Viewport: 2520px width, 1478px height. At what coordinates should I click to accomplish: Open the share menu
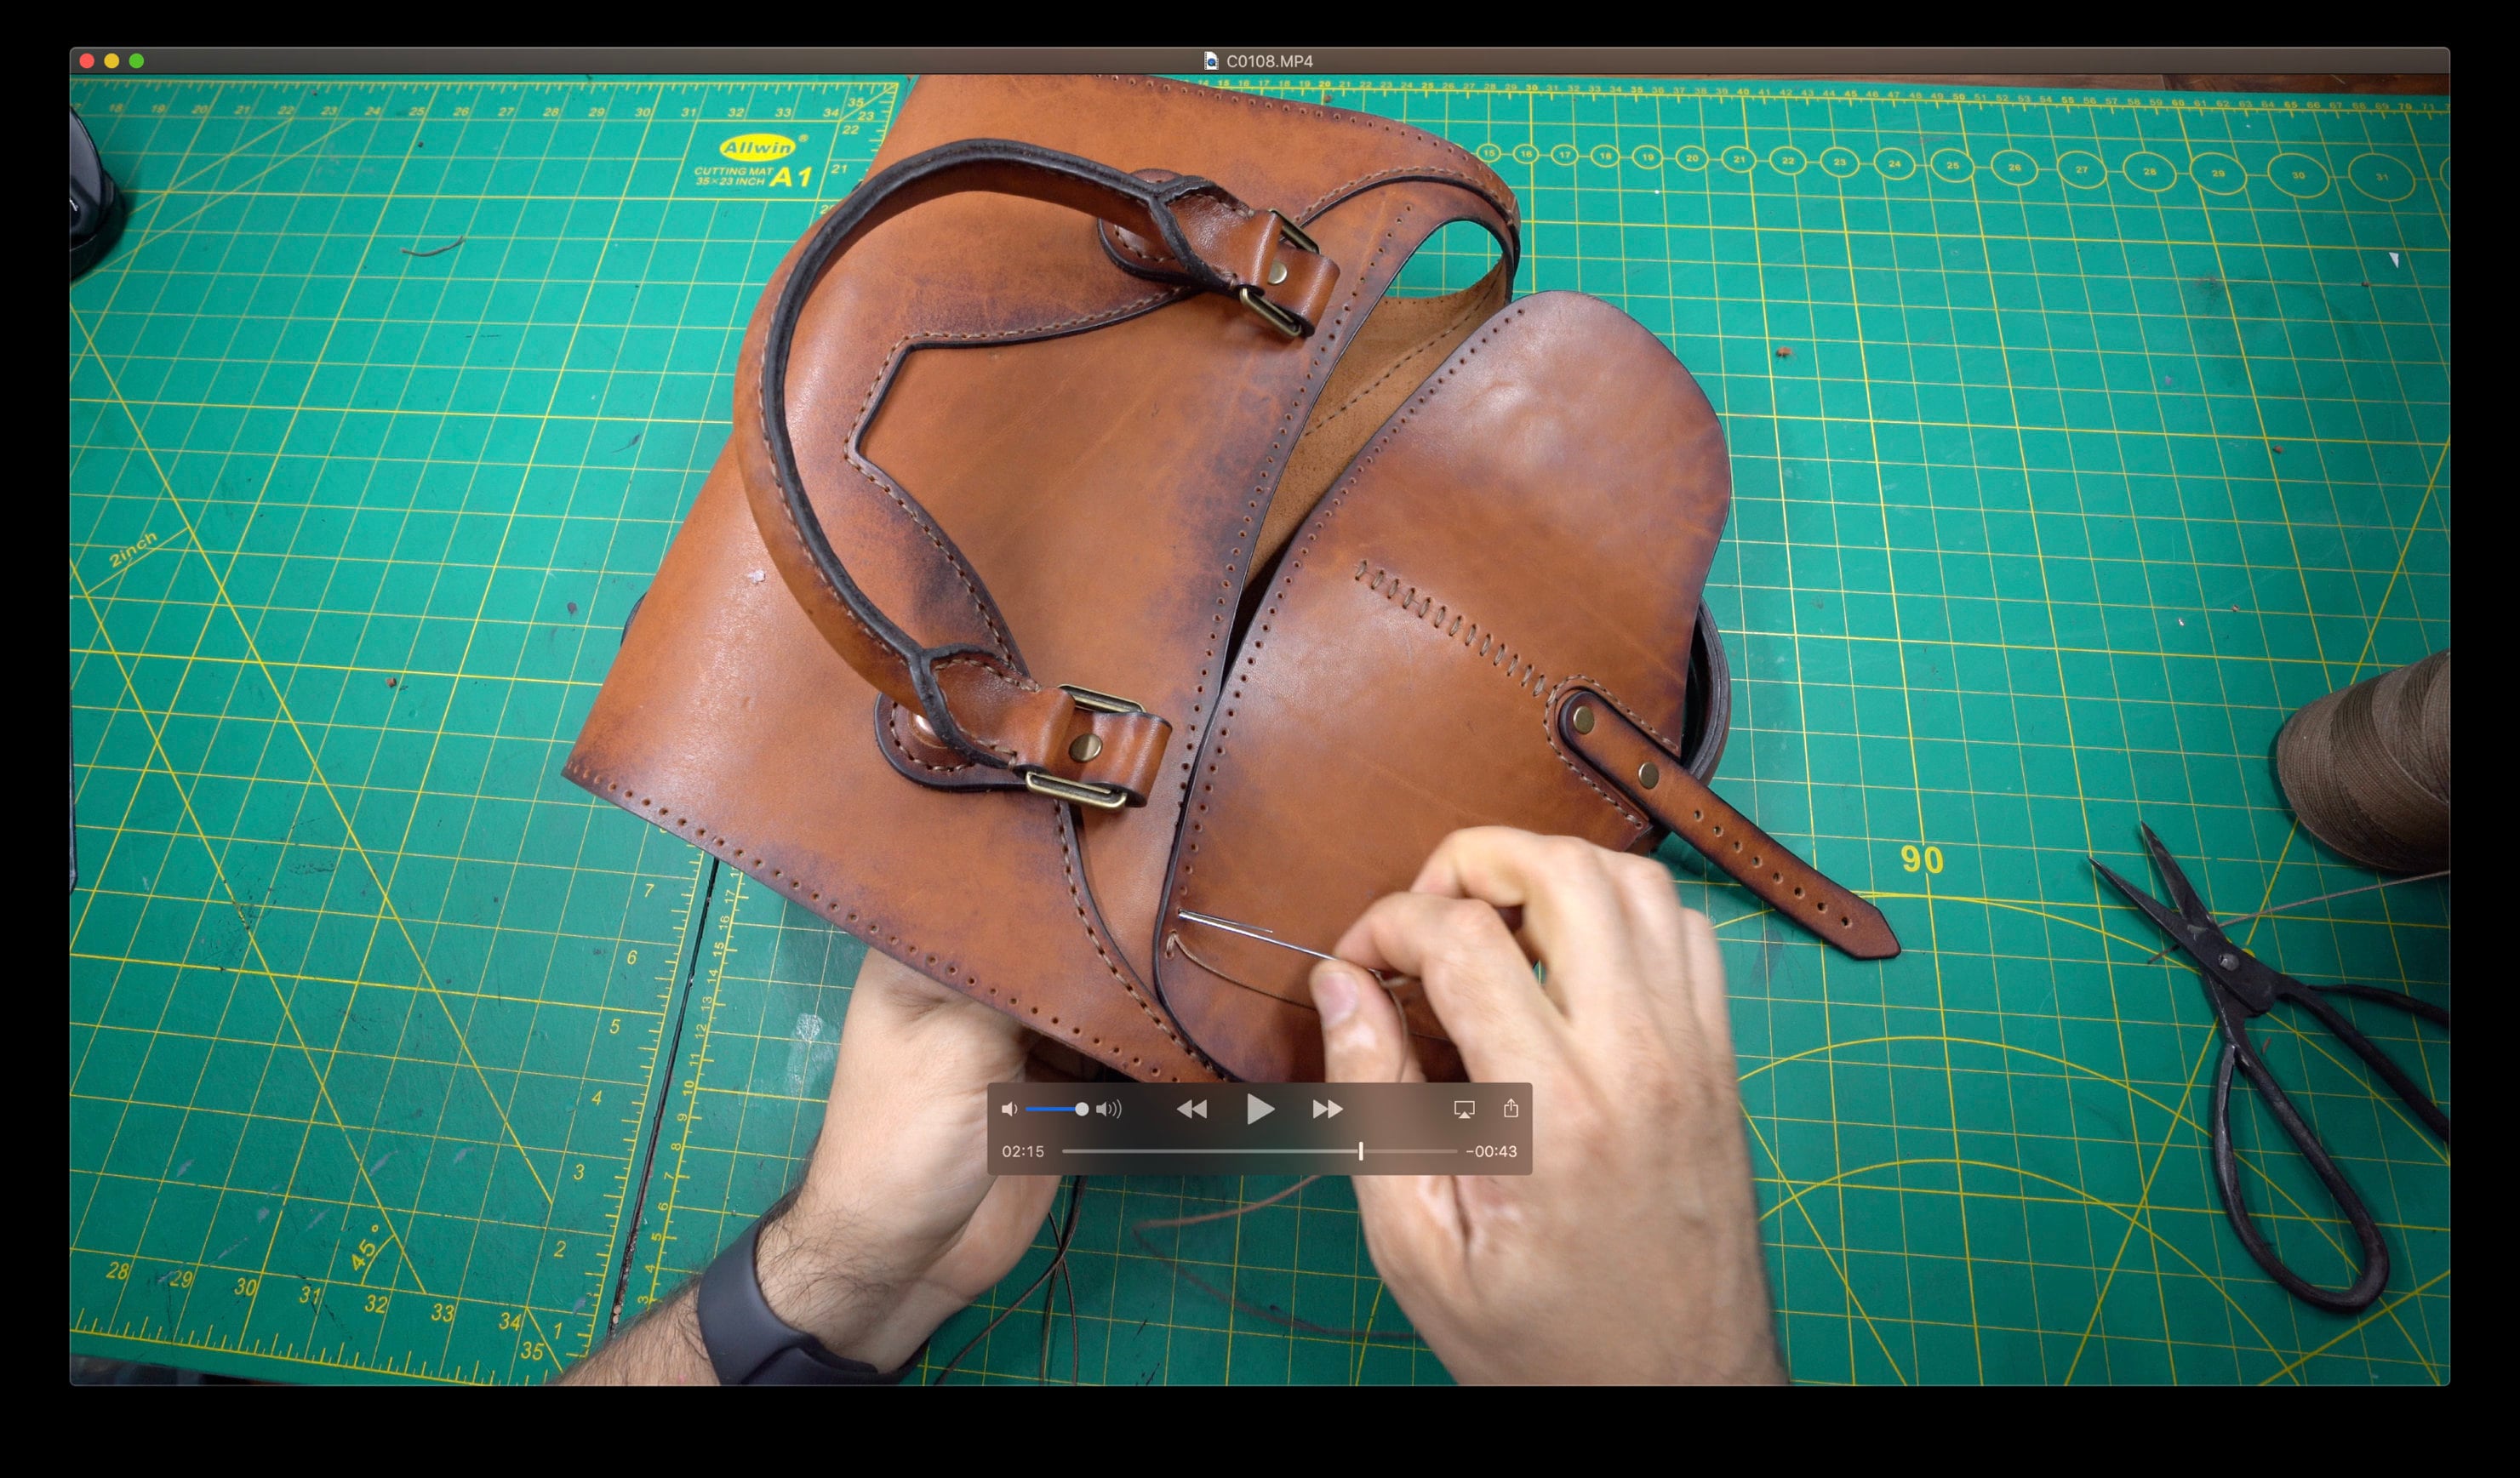[1511, 1108]
